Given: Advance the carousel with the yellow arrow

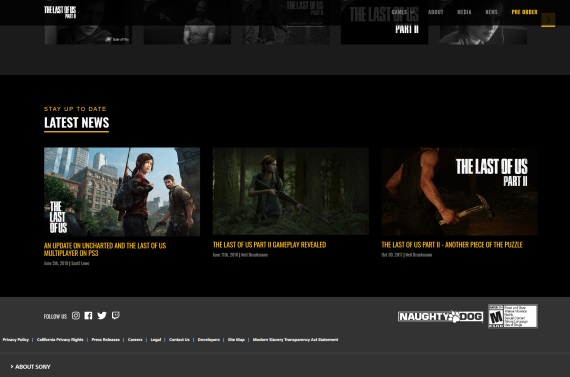Looking at the screenshot, I should [548, 20].
